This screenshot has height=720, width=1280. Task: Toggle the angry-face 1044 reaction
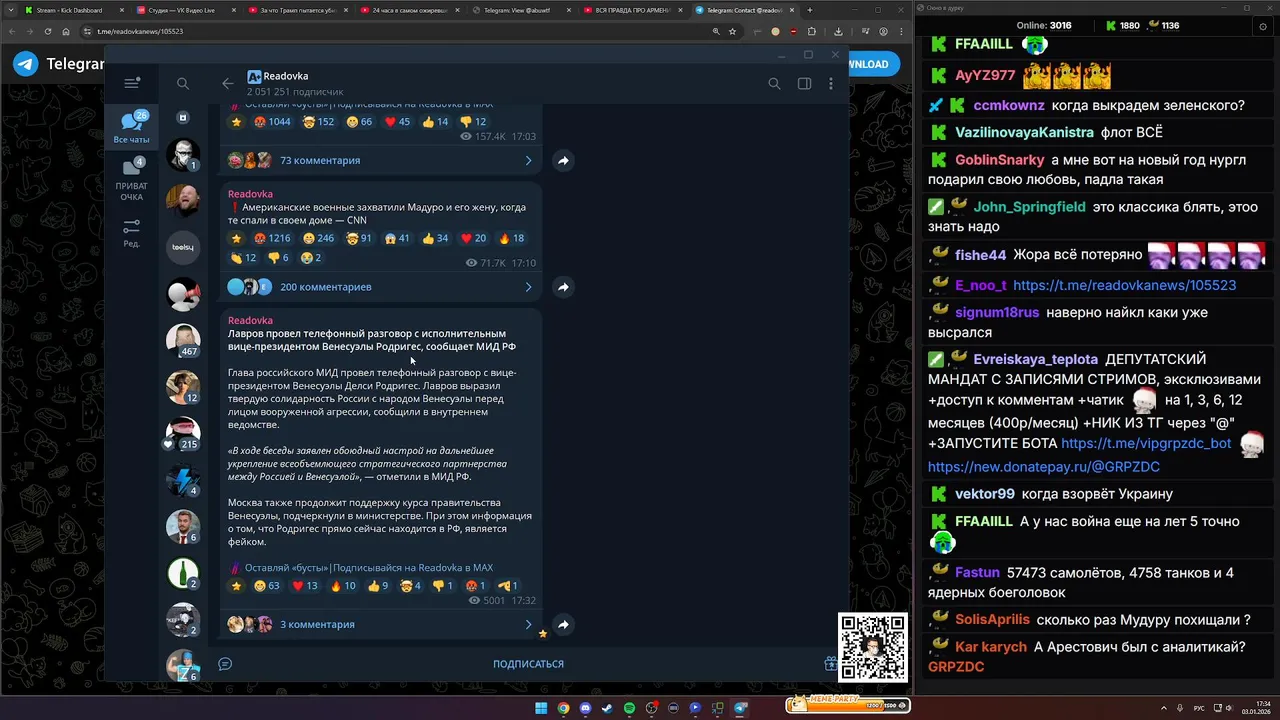[272, 122]
